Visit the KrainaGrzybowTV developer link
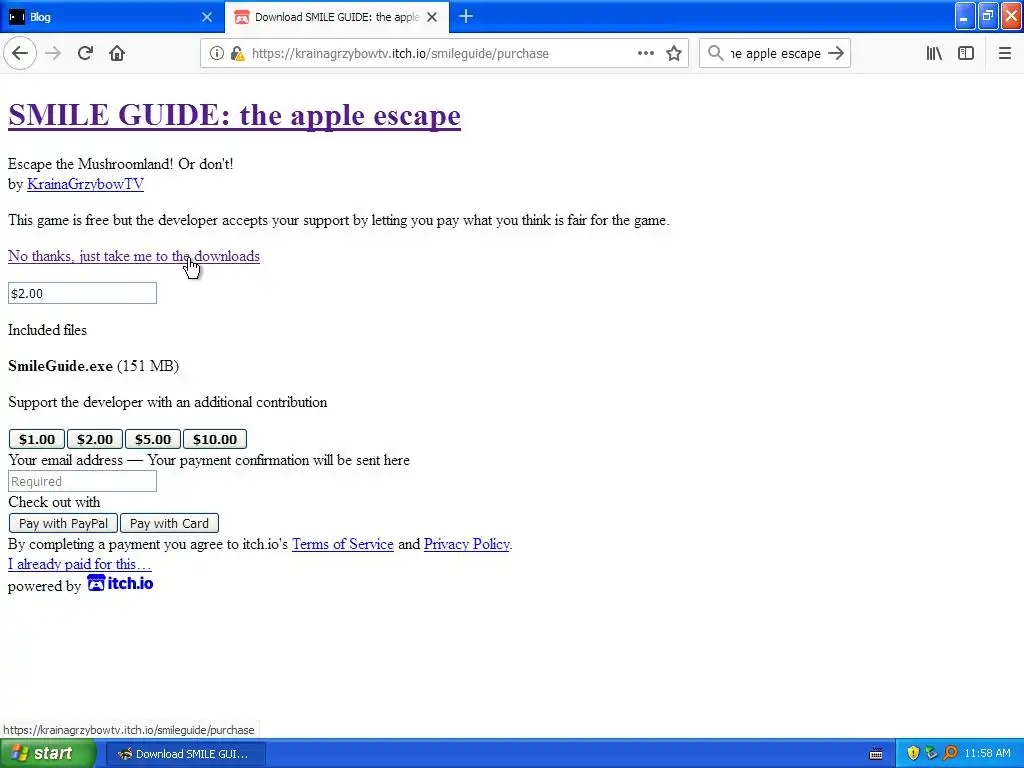Screen dimensions: 1024x768 [86, 184]
